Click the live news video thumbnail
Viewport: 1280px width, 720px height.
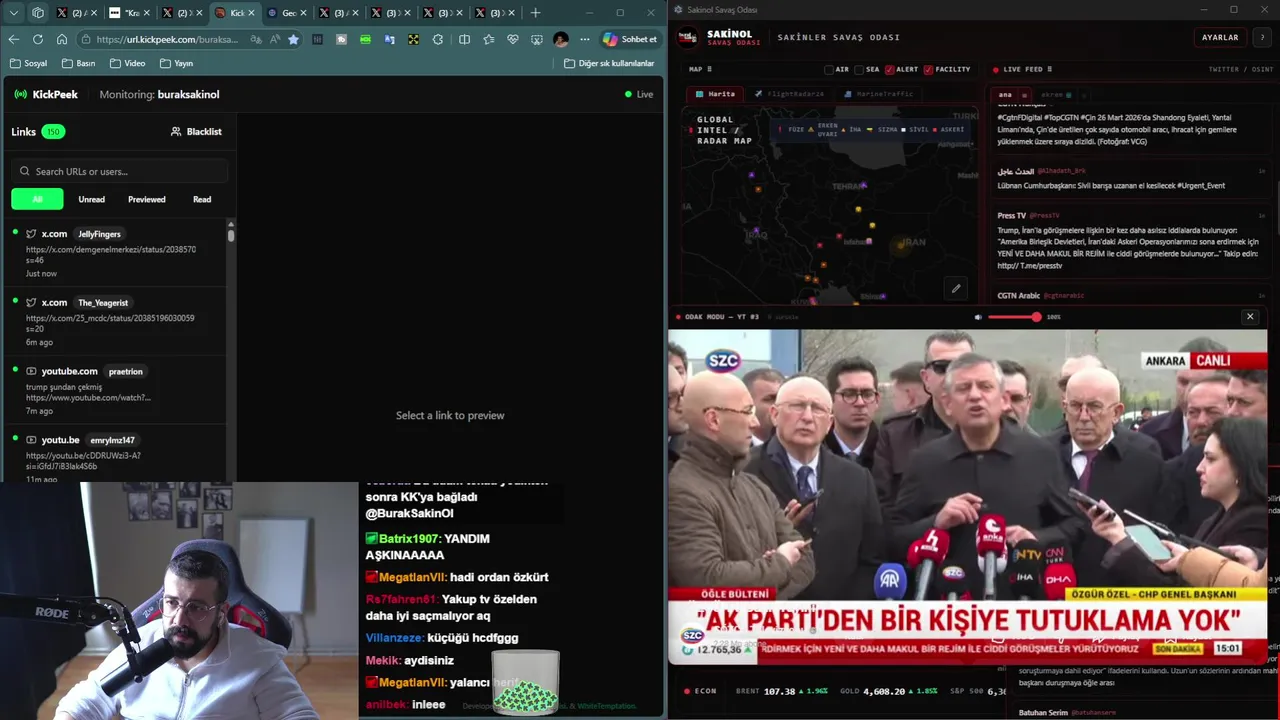click(967, 496)
